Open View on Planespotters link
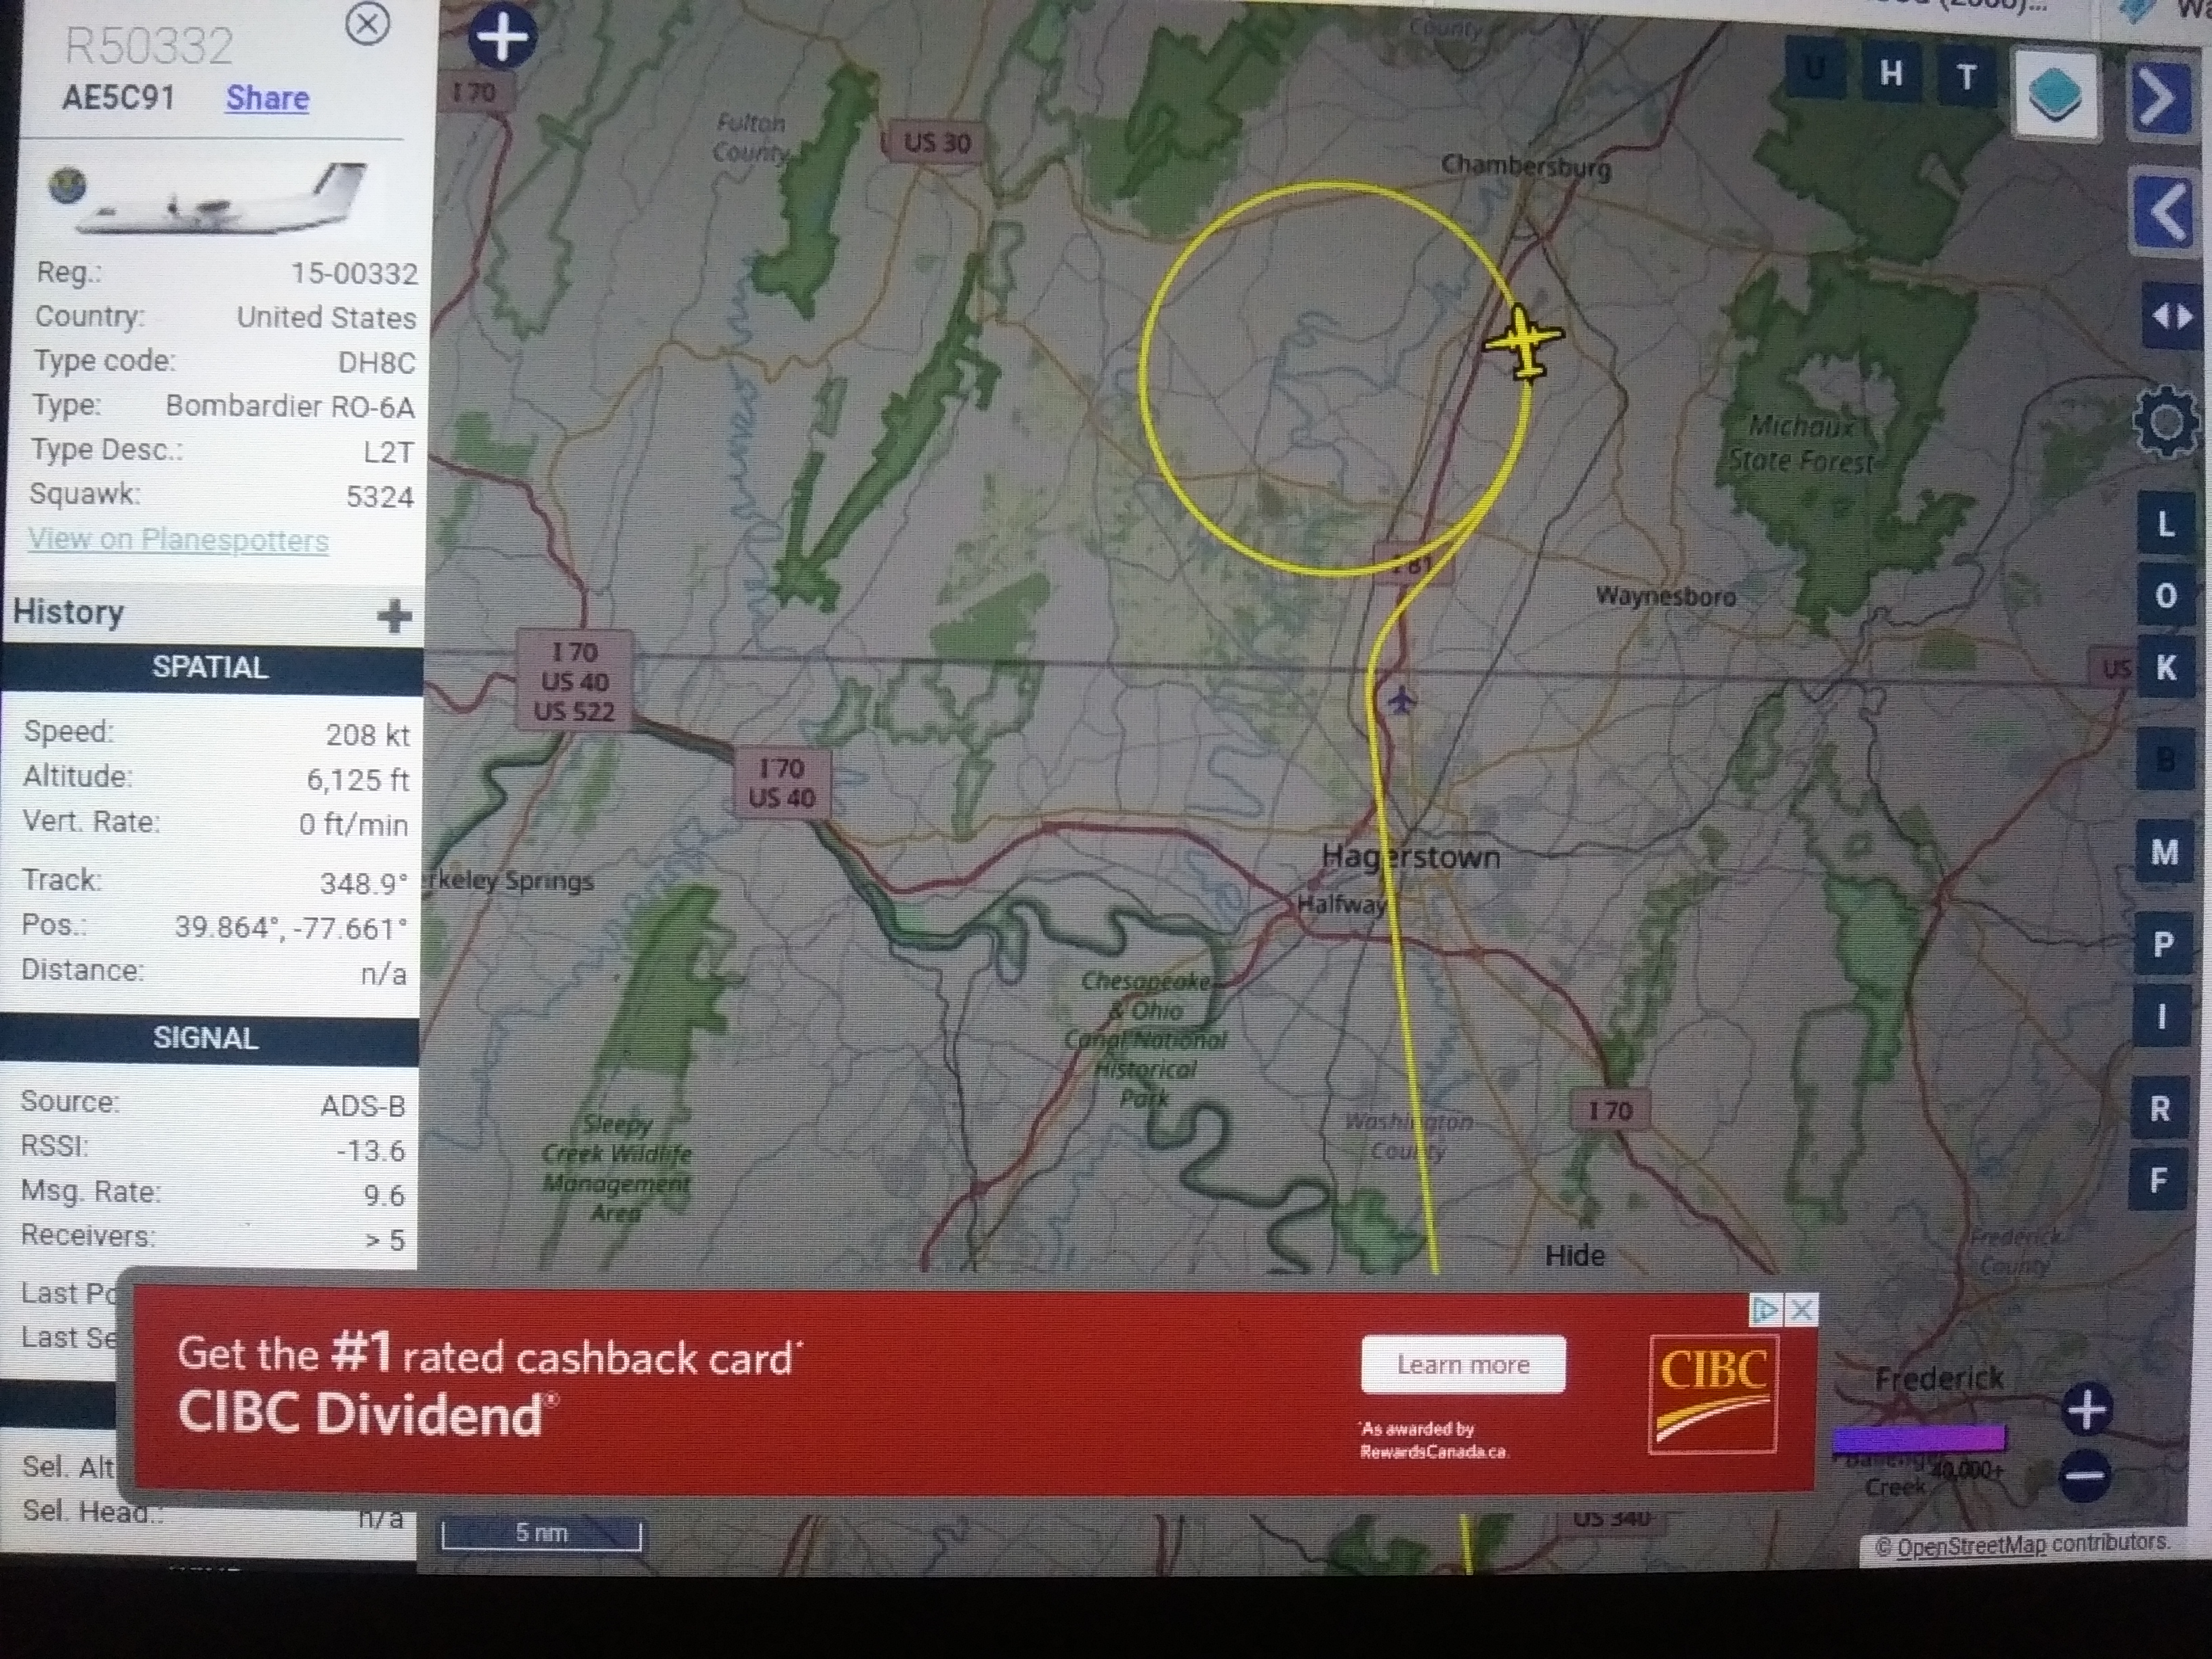Screen dimensions: 2212x1659 pyautogui.click(x=178, y=540)
